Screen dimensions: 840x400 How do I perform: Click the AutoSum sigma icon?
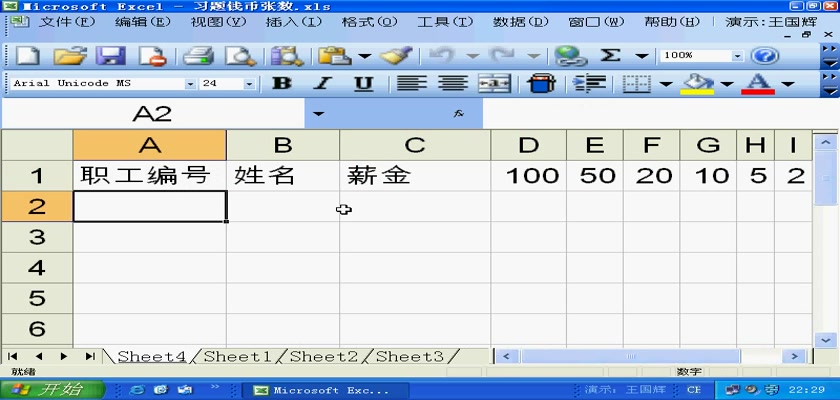click(609, 56)
